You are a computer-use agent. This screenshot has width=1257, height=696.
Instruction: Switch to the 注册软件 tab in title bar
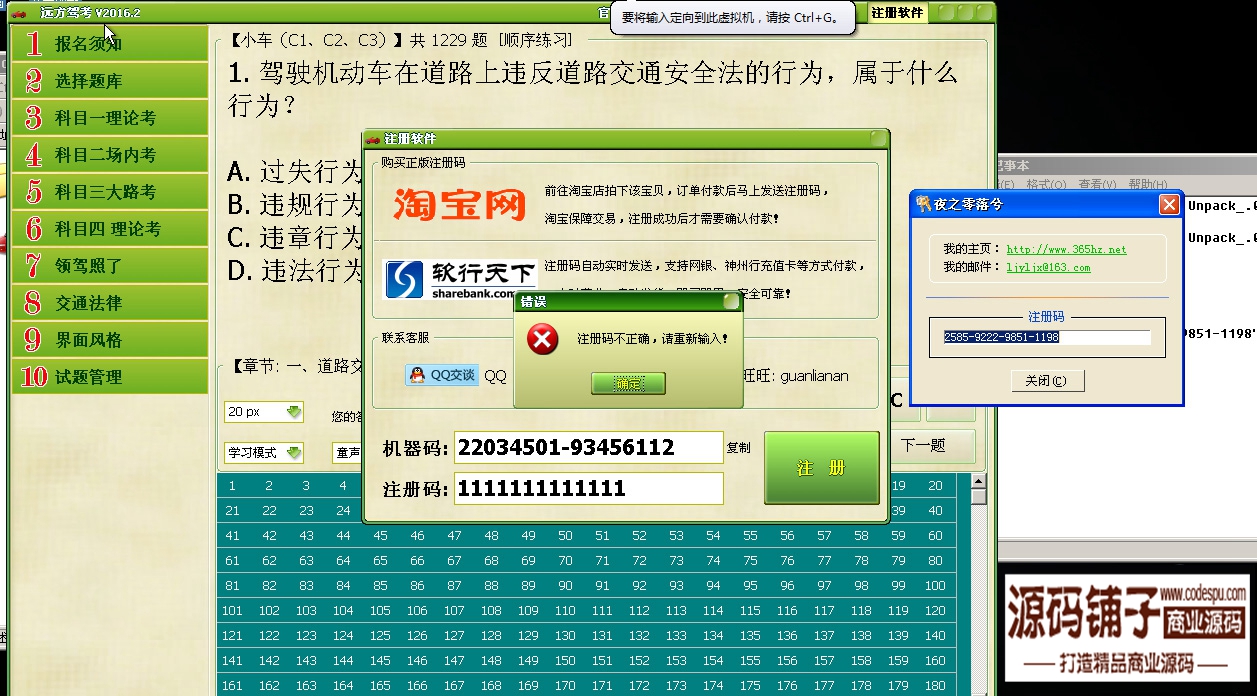tap(897, 13)
